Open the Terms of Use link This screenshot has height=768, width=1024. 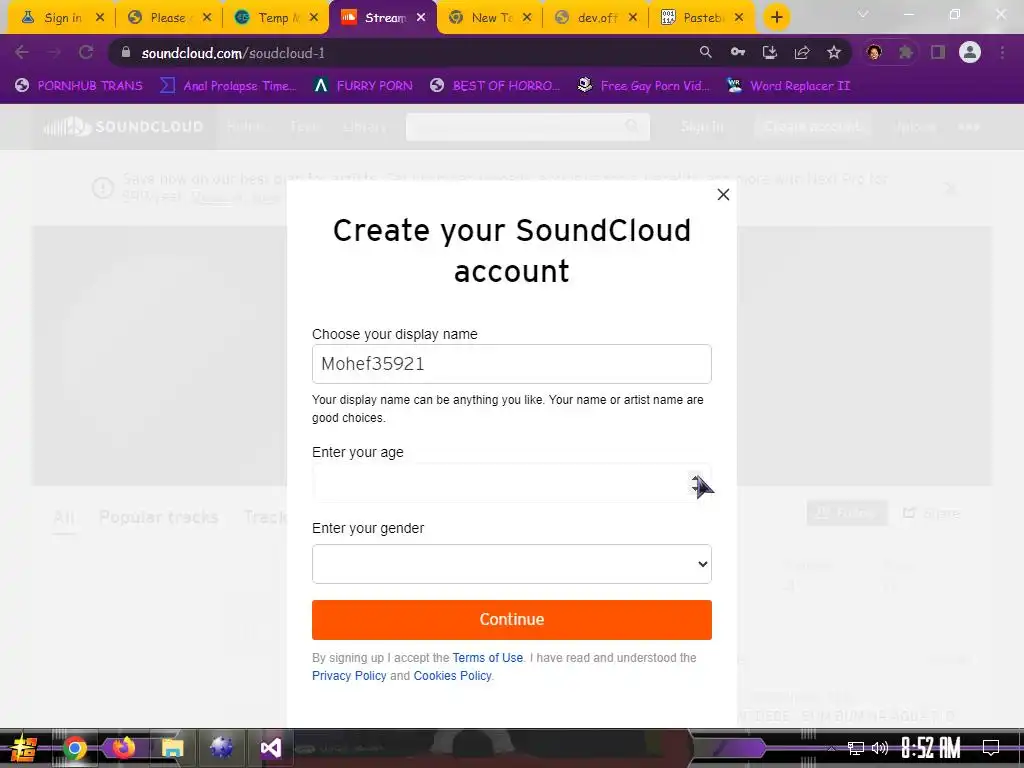[x=487, y=658]
